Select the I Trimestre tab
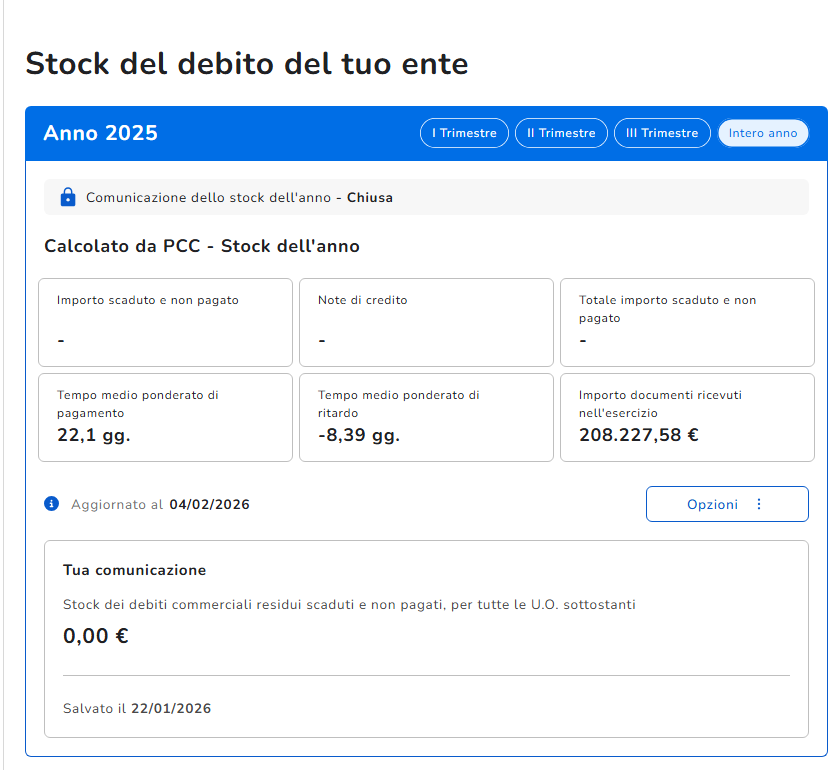 click(x=464, y=133)
